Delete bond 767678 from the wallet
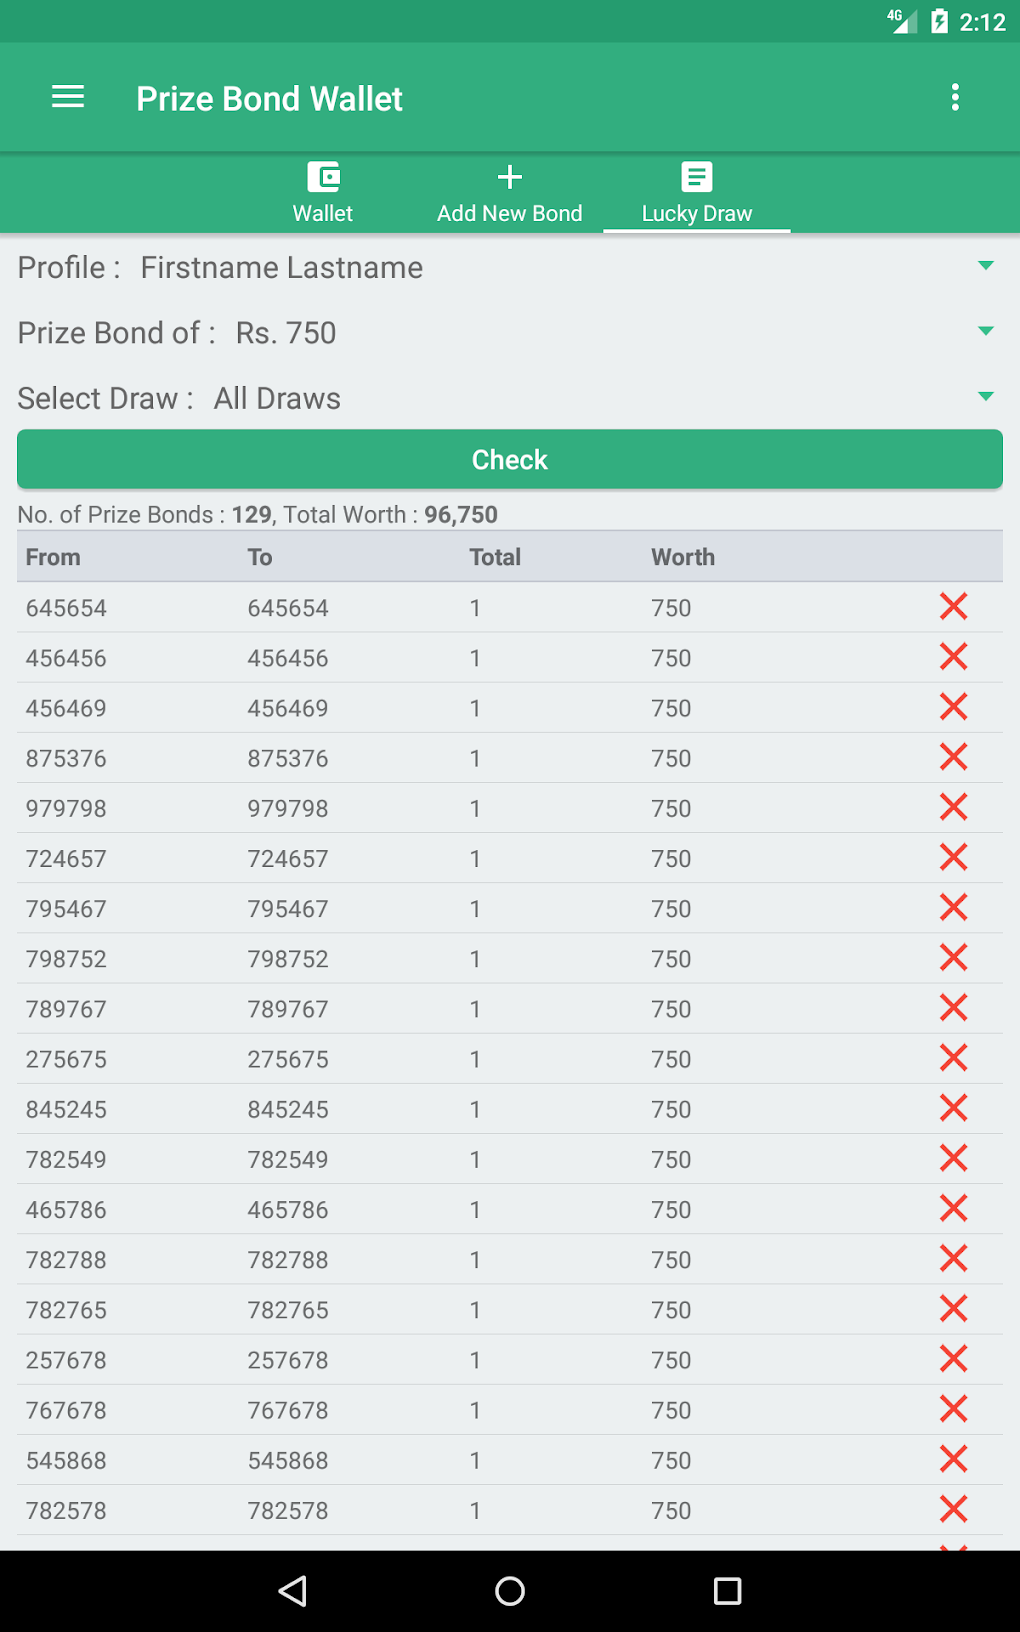Image resolution: width=1020 pixels, height=1632 pixels. click(x=954, y=1408)
